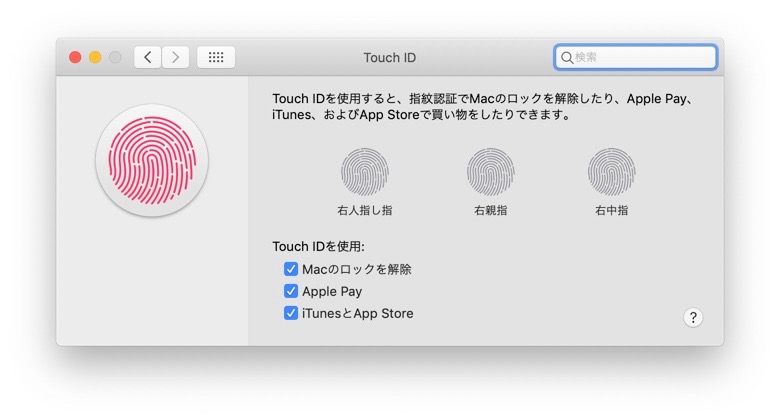Screen dimensions: 780x420
Task: Click the Touch ID window title
Action: coord(390,58)
